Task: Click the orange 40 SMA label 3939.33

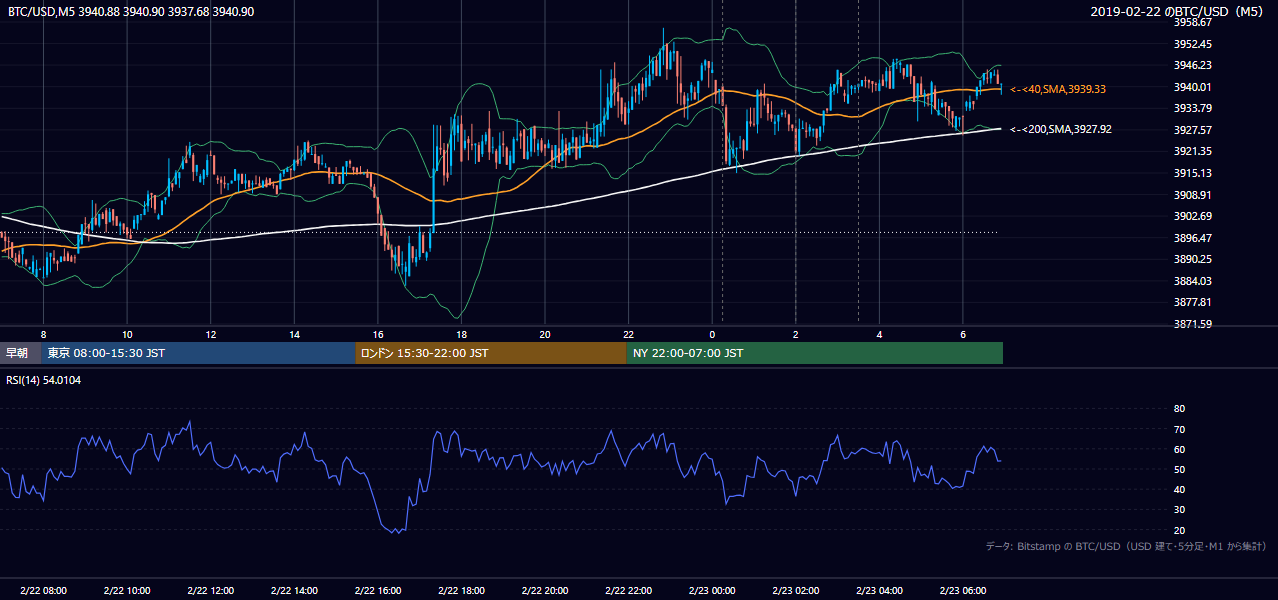Action: (x=1058, y=89)
